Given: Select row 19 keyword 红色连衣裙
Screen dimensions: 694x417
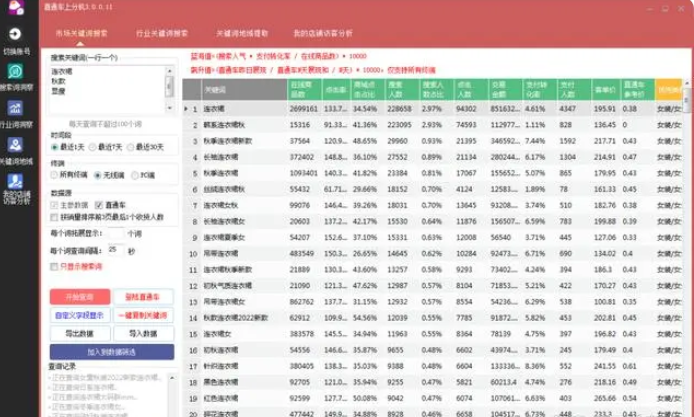Looking at the screenshot, I should [x=221, y=398].
